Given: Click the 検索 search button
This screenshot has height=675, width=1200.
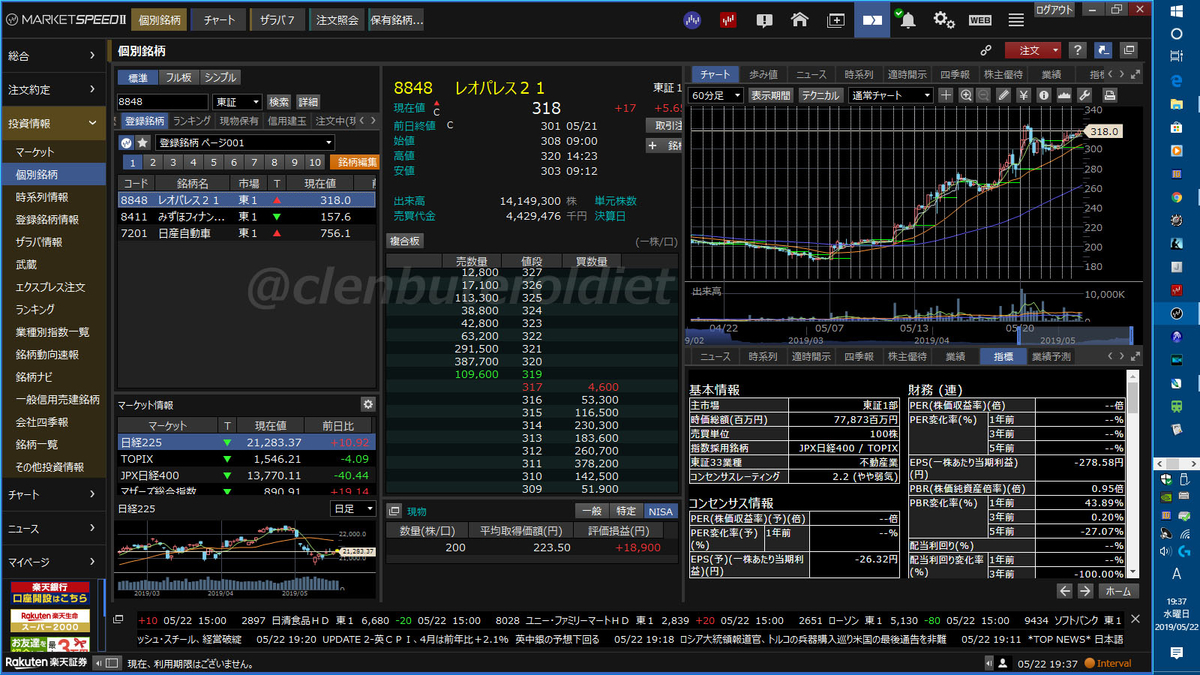Looking at the screenshot, I should point(278,102).
